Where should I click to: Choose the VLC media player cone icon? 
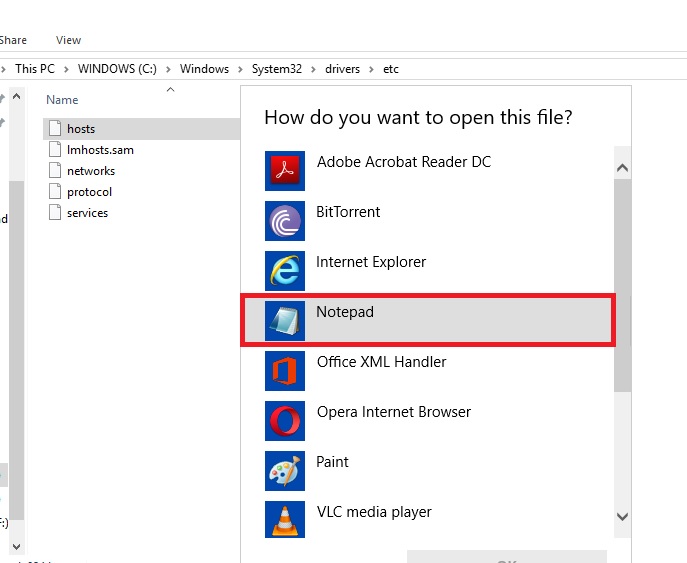(x=285, y=520)
